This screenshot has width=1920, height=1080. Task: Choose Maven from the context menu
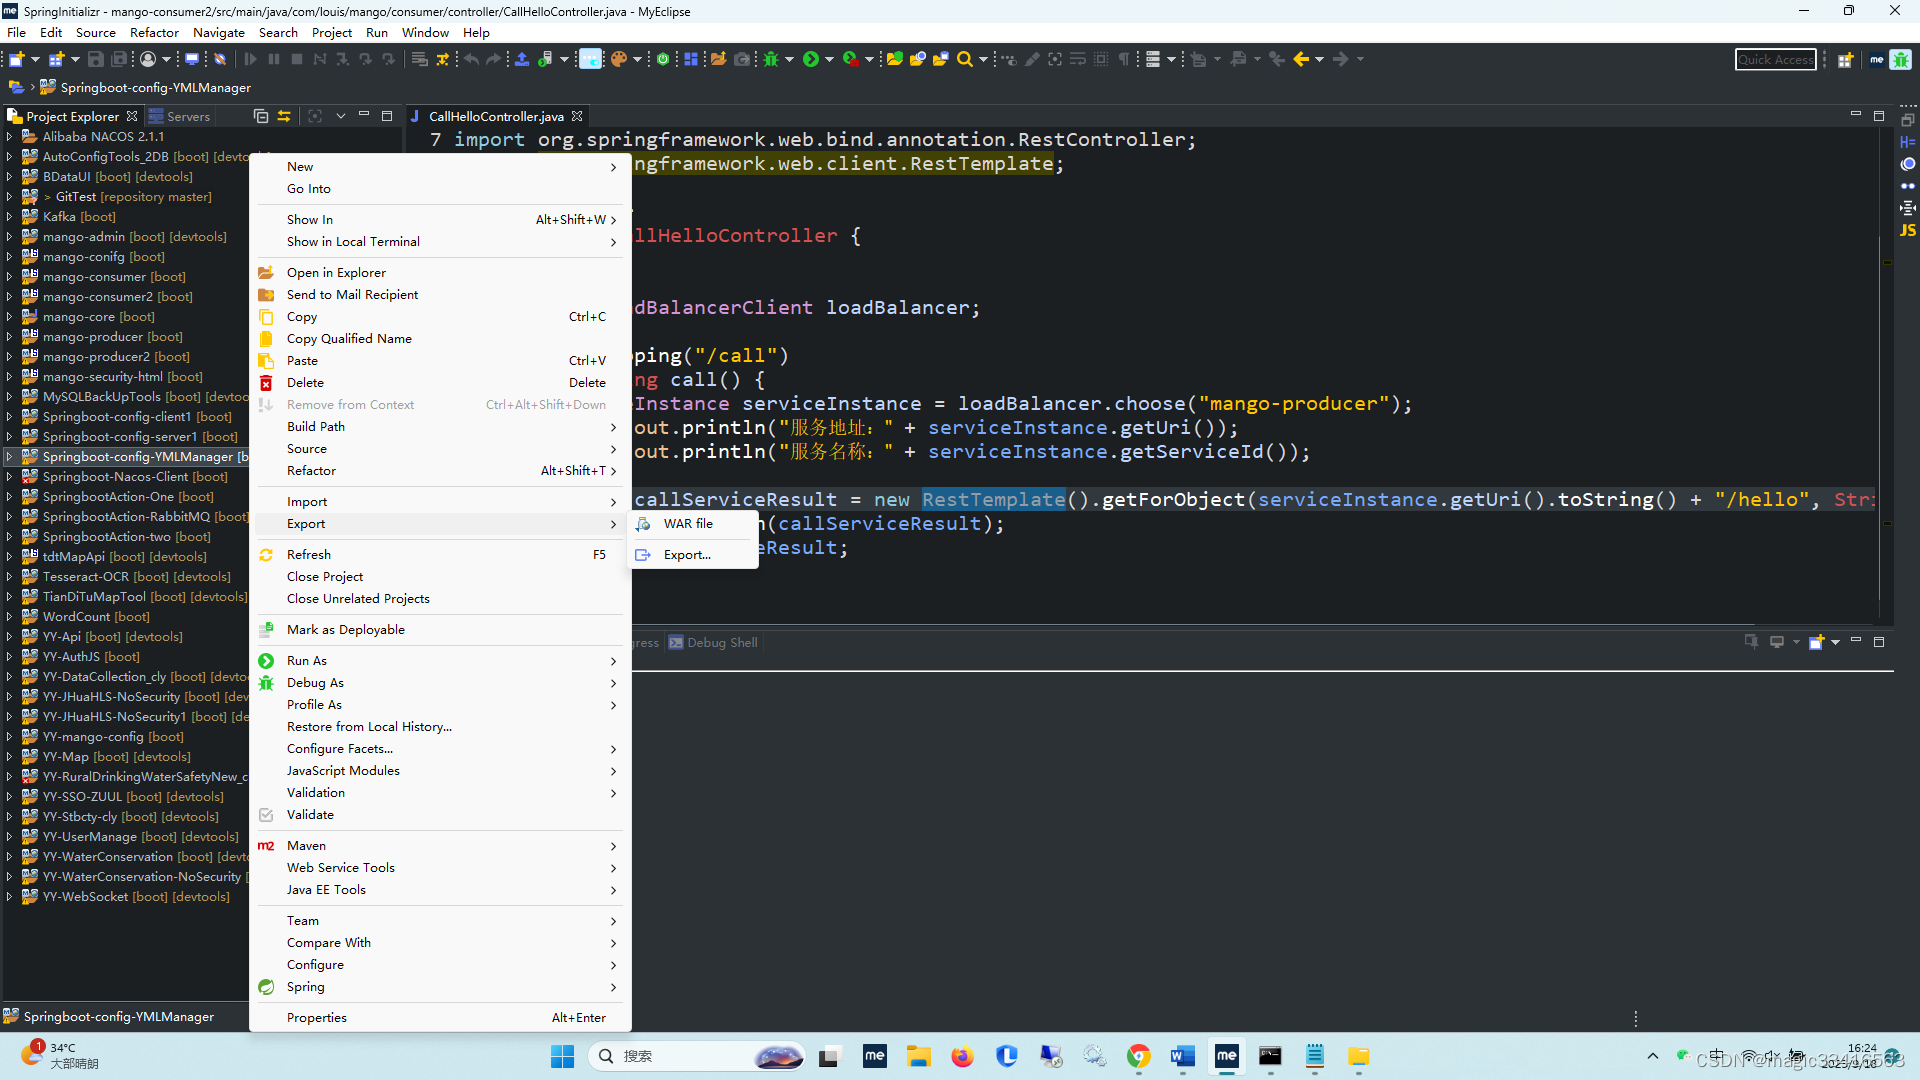click(306, 845)
